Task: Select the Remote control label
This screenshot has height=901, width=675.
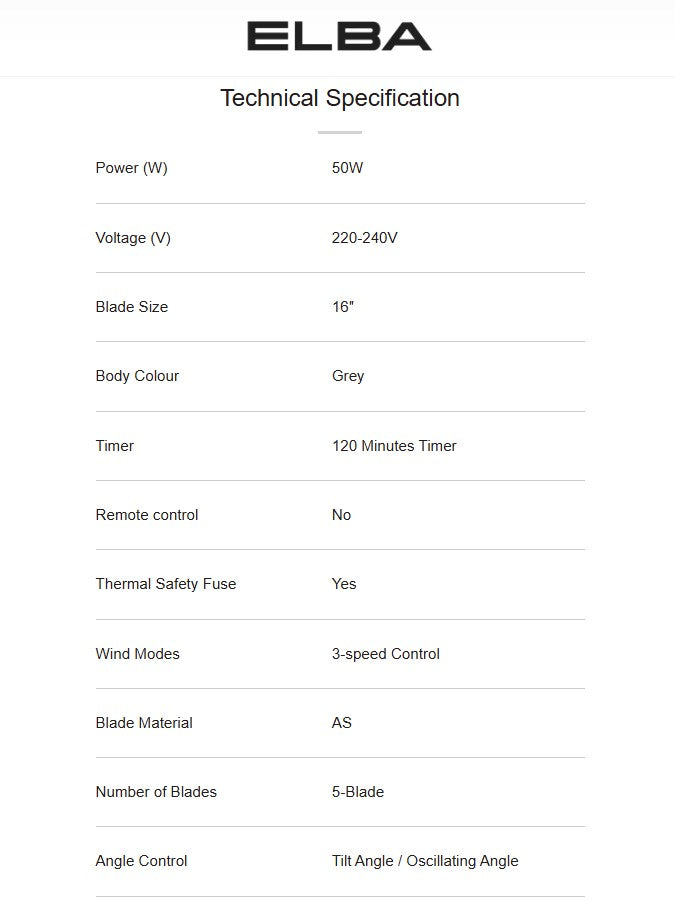Action: click(x=147, y=515)
